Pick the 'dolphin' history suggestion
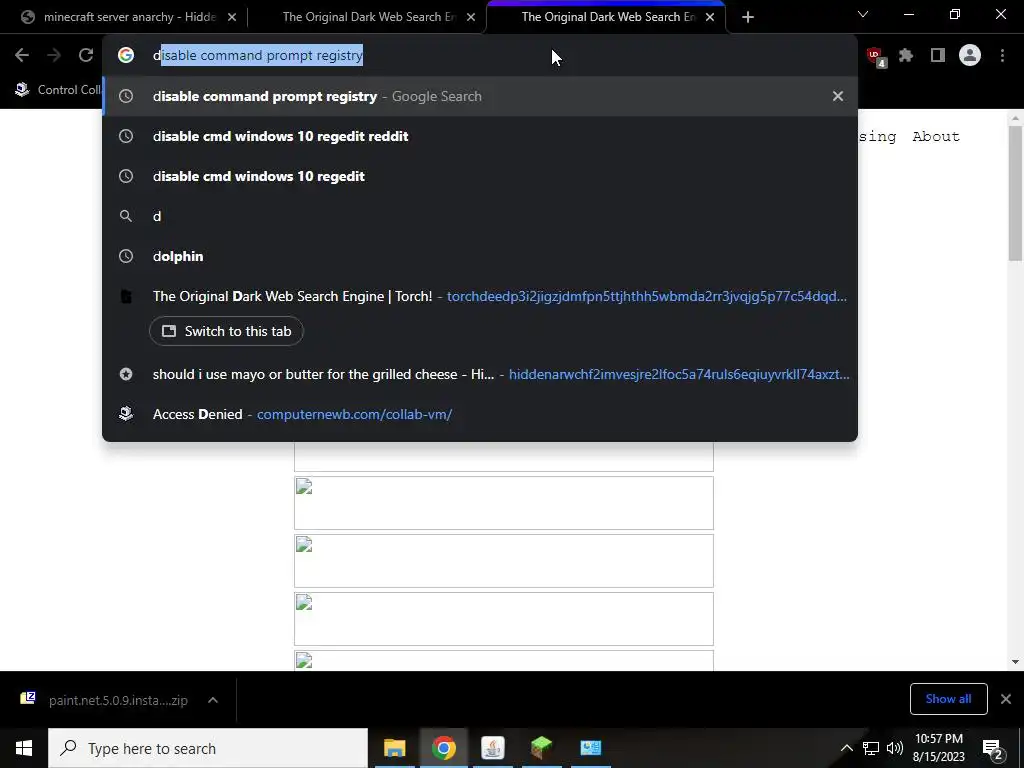Viewport: 1024px width, 768px height. click(480, 256)
